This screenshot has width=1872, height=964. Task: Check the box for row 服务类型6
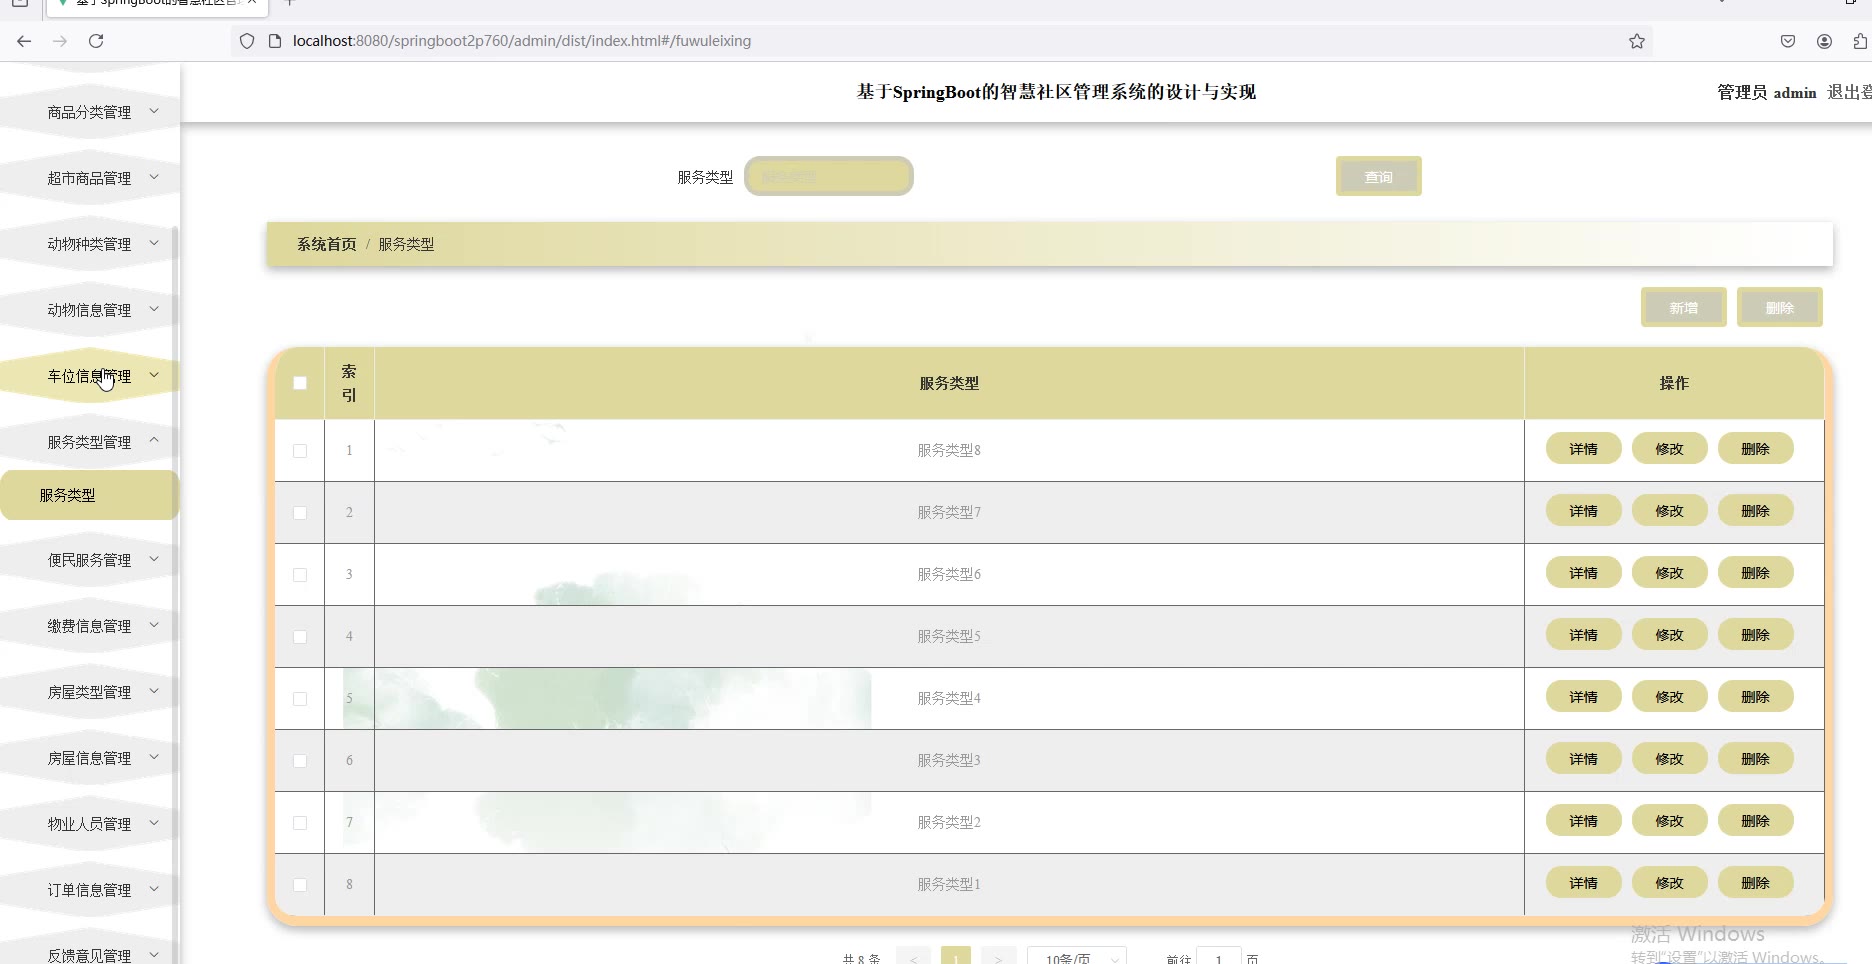300,575
